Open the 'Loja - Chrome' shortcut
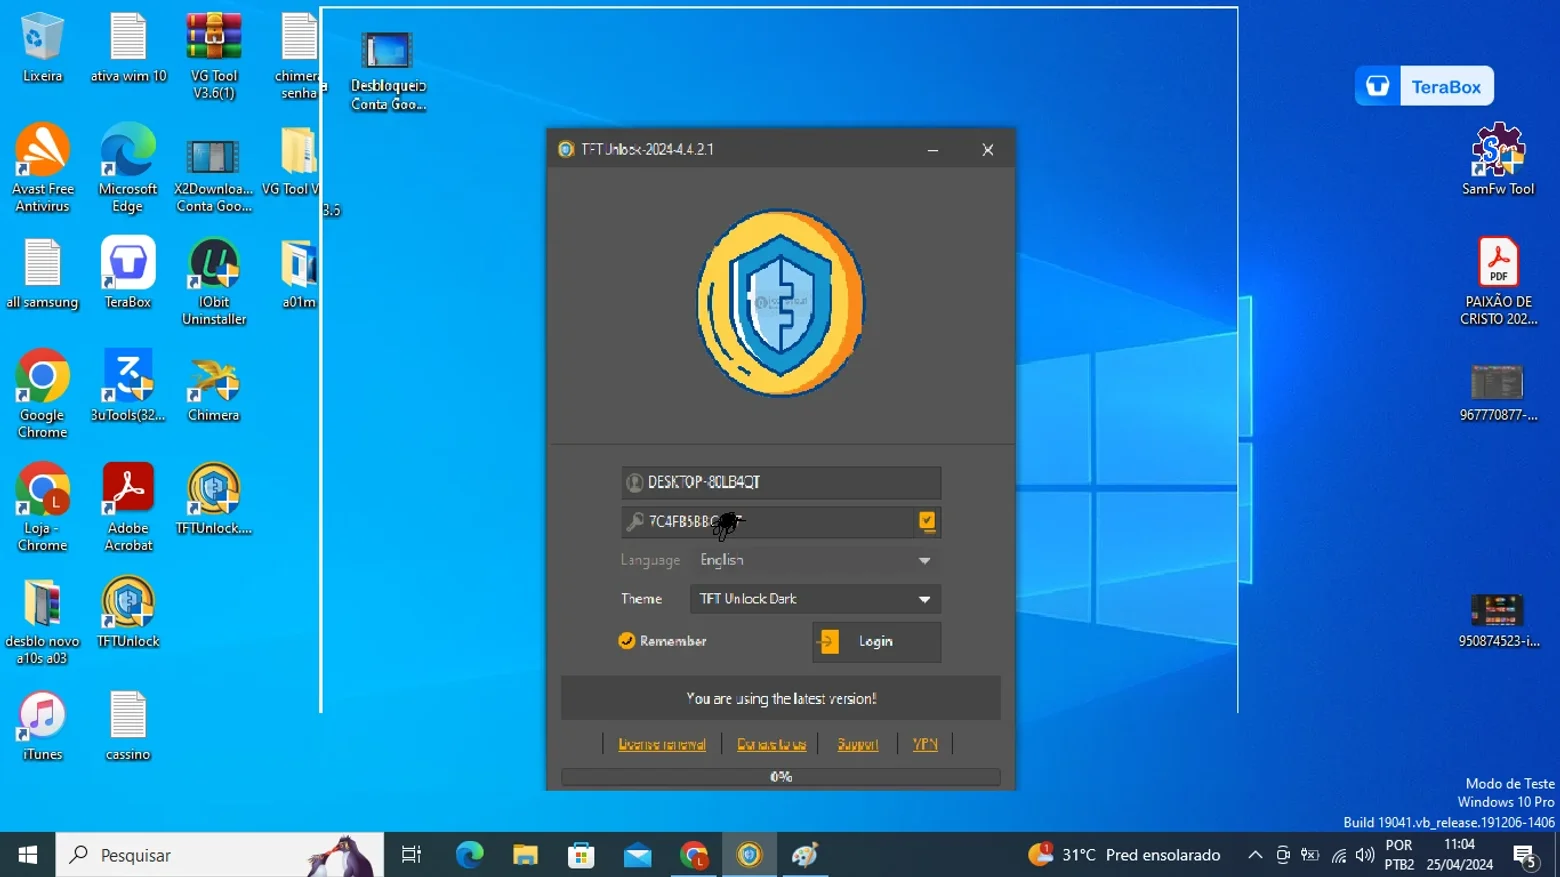This screenshot has width=1560, height=877. 42,507
